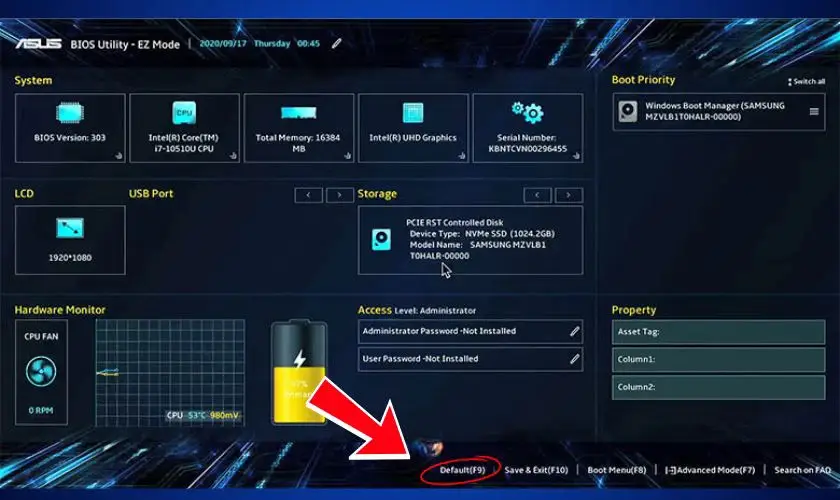Viewport: 840px width, 500px height.
Task: Click the Level: Administrator text
Action: pyautogui.click(x=435, y=311)
